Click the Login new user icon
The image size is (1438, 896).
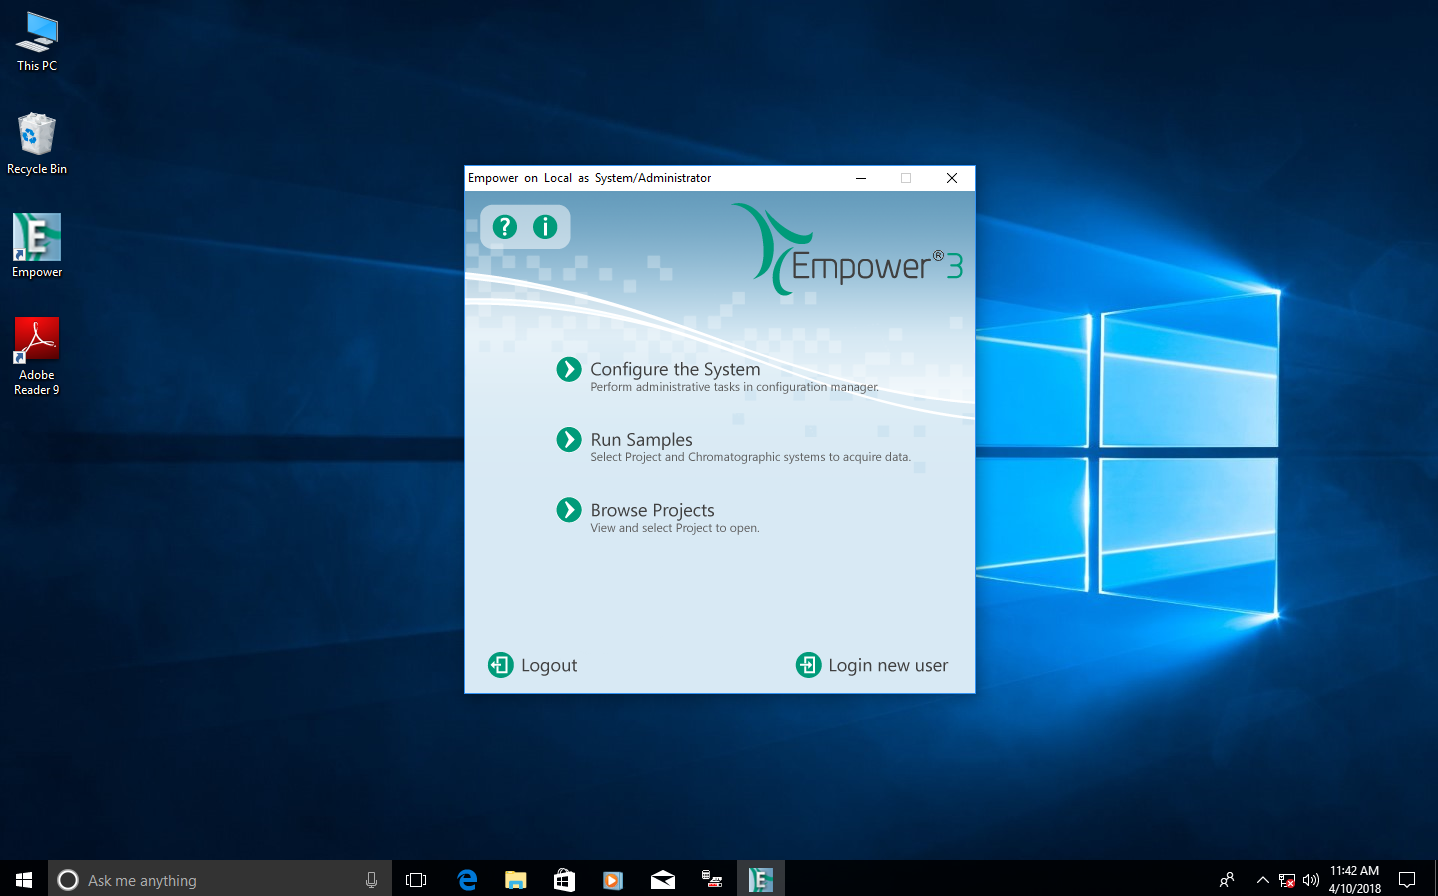(x=808, y=665)
